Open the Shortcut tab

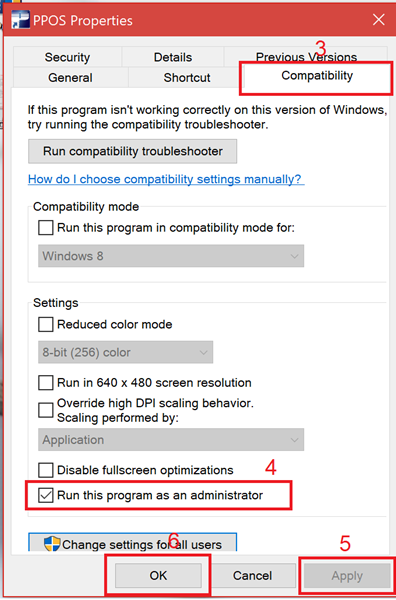187,77
